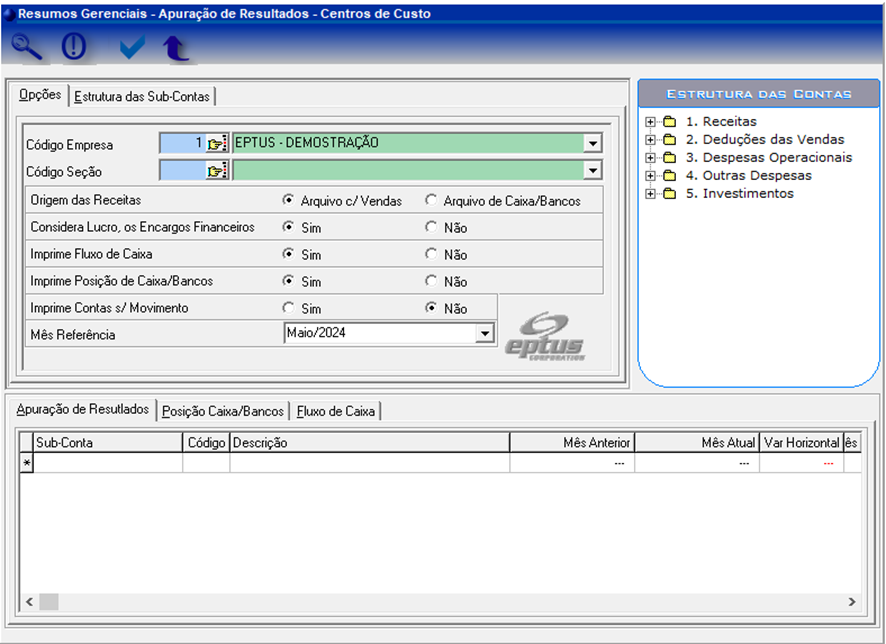
Task: Switch to Estrutura das Sub-Contas tab
Action: (x=142, y=97)
